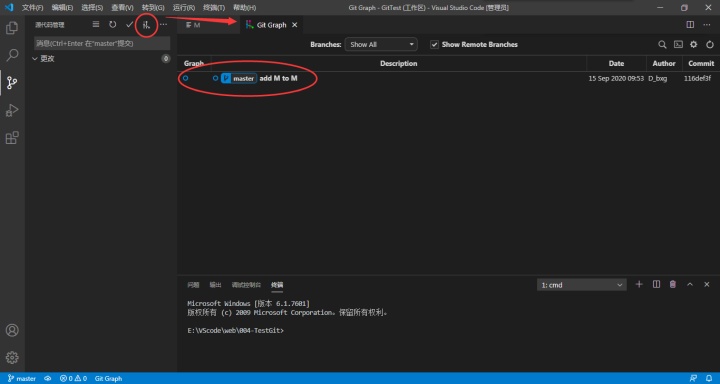
Task: Click the notifications bell in the status bar
Action: coord(710,378)
